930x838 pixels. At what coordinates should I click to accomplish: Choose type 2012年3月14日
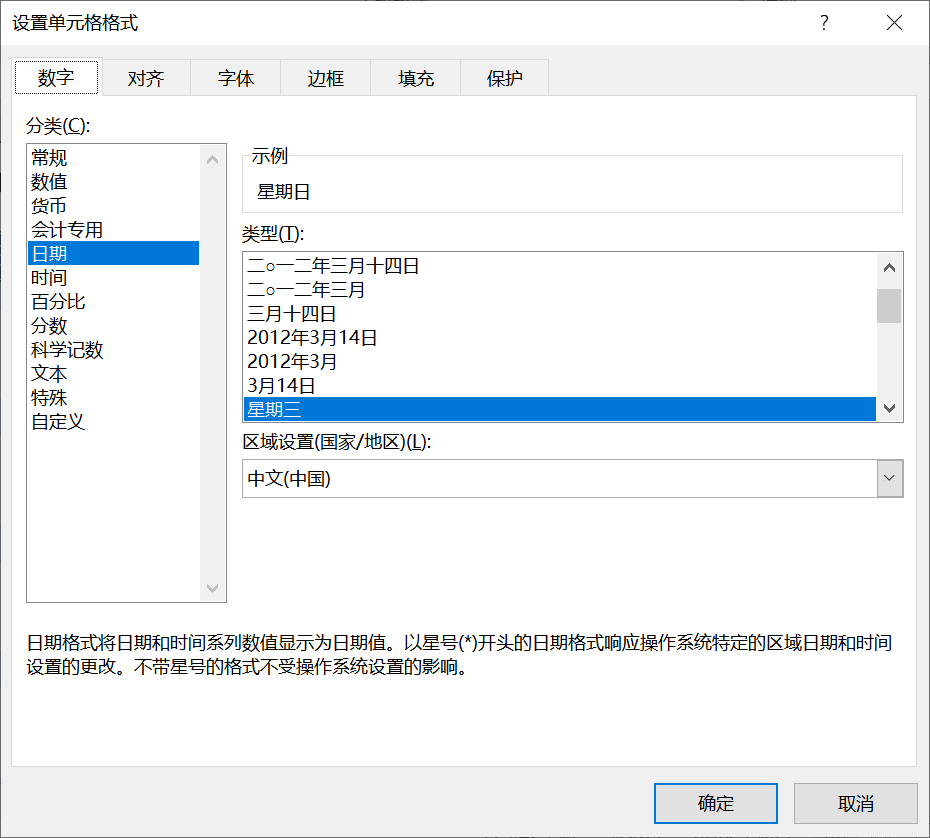(x=560, y=337)
